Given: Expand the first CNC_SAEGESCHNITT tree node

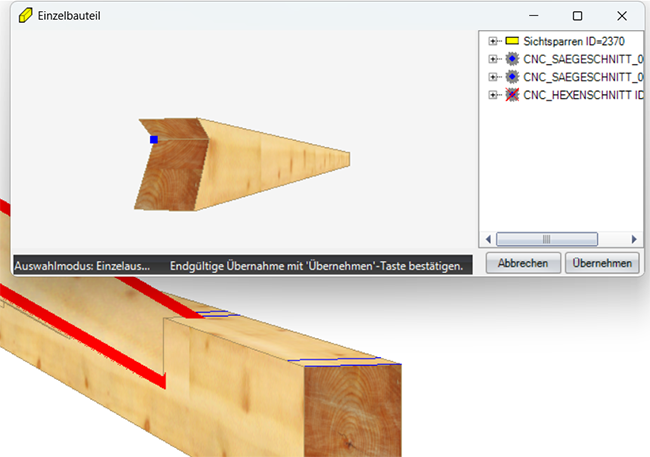Looking at the screenshot, I should pyautogui.click(x=493, y=59).
